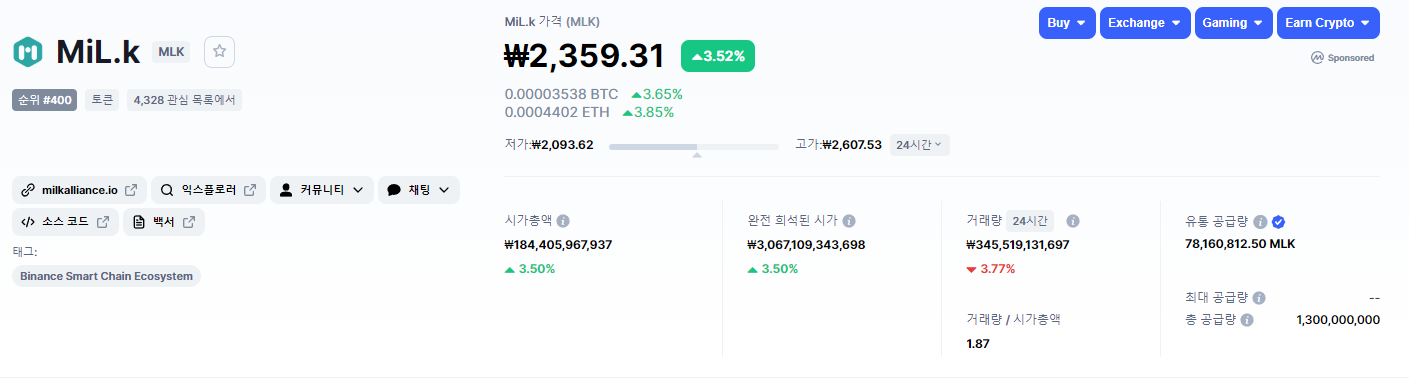Click the 토큰 token badge

point(102,100)
